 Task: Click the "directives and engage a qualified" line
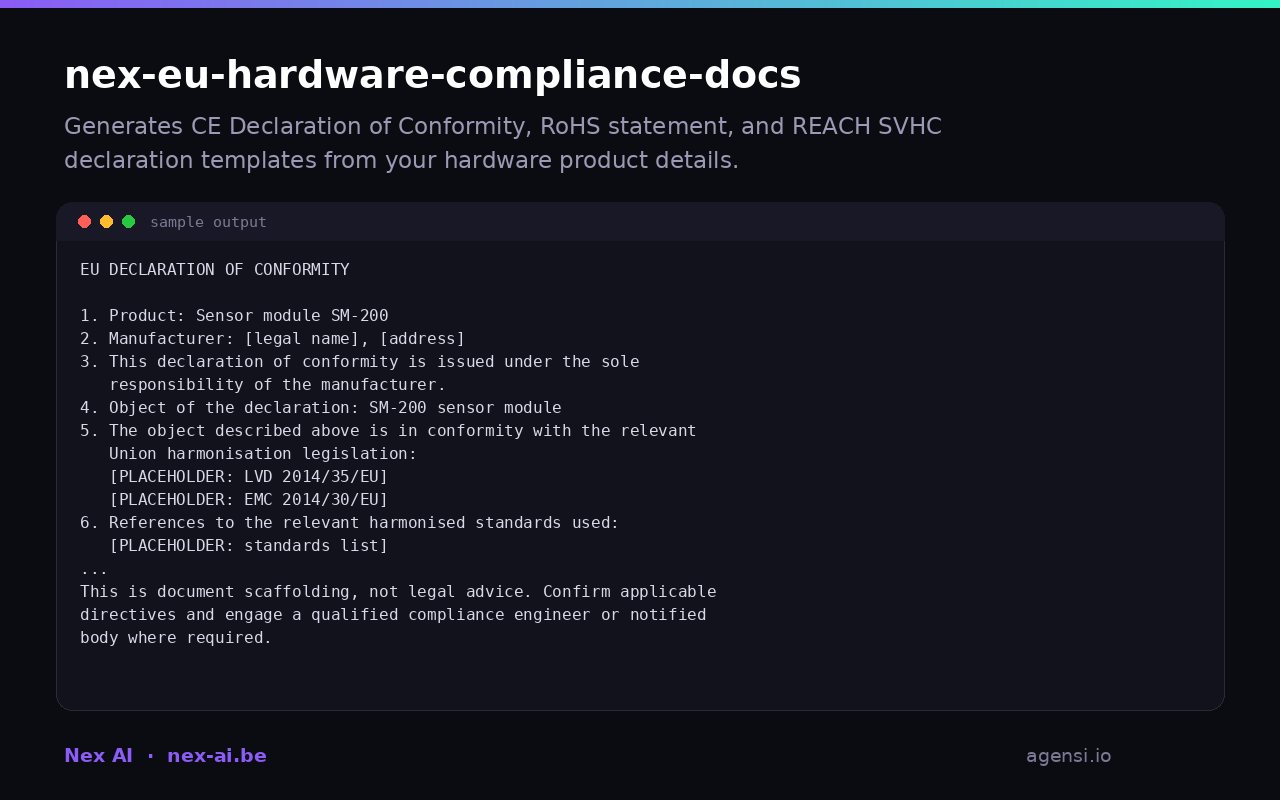pos(393,615)
